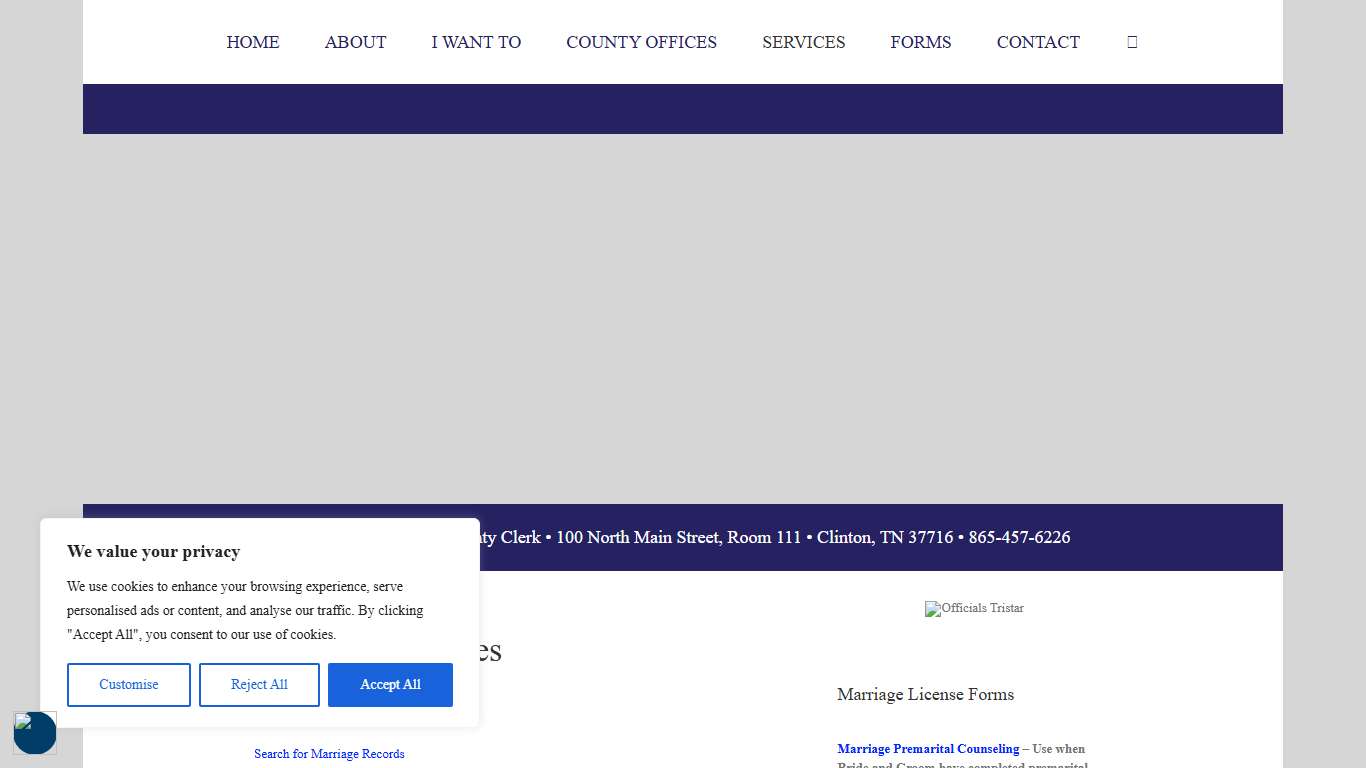Go to the CONTACT page
1366x768 pixels.
point(1038,42)
